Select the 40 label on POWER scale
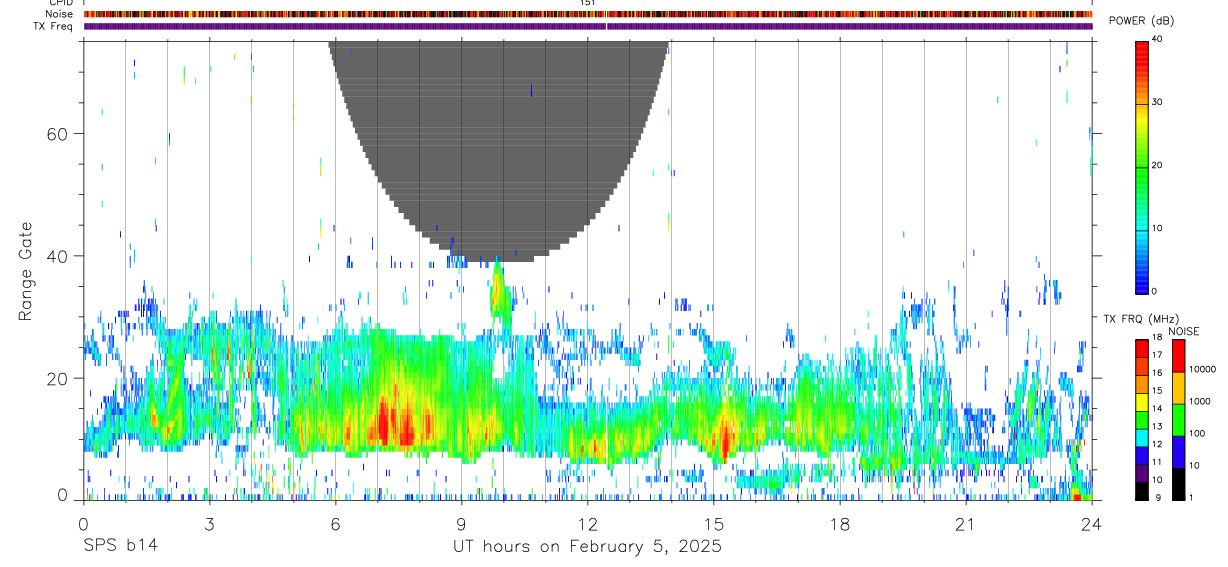 click(x=1157, y=40)
